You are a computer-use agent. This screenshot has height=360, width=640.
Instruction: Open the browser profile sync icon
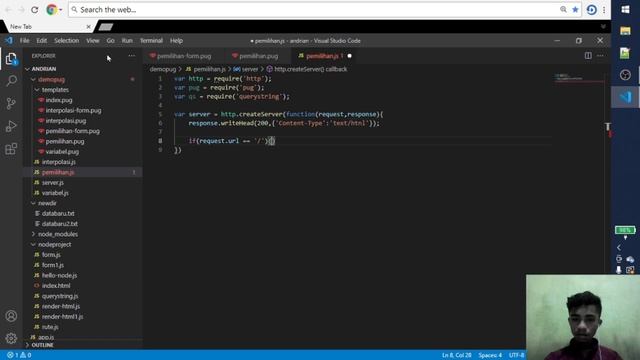[x=591, y=10]
